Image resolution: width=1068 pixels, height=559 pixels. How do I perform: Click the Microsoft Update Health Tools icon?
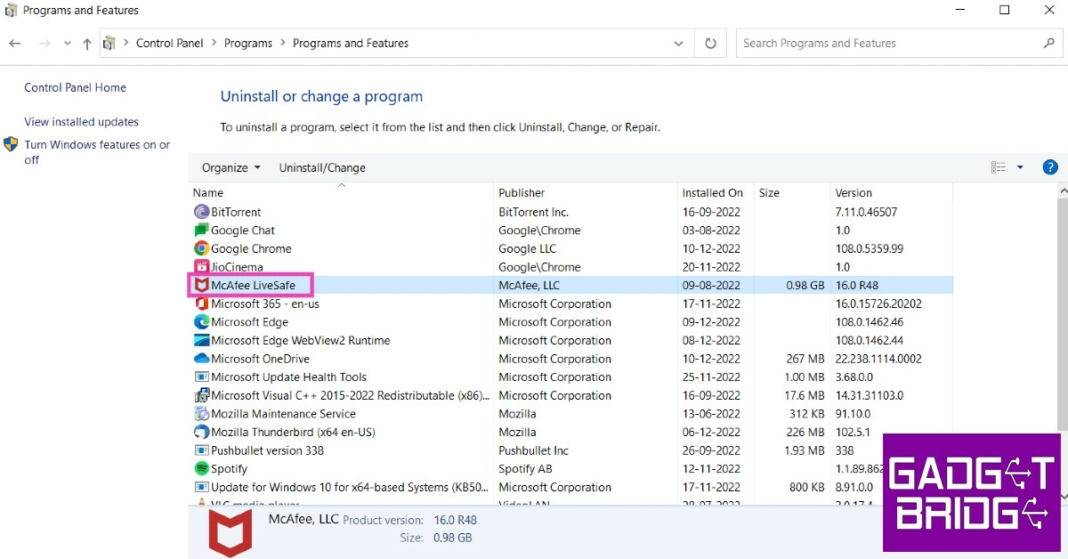pyautogui.click(x=201, y=377)
